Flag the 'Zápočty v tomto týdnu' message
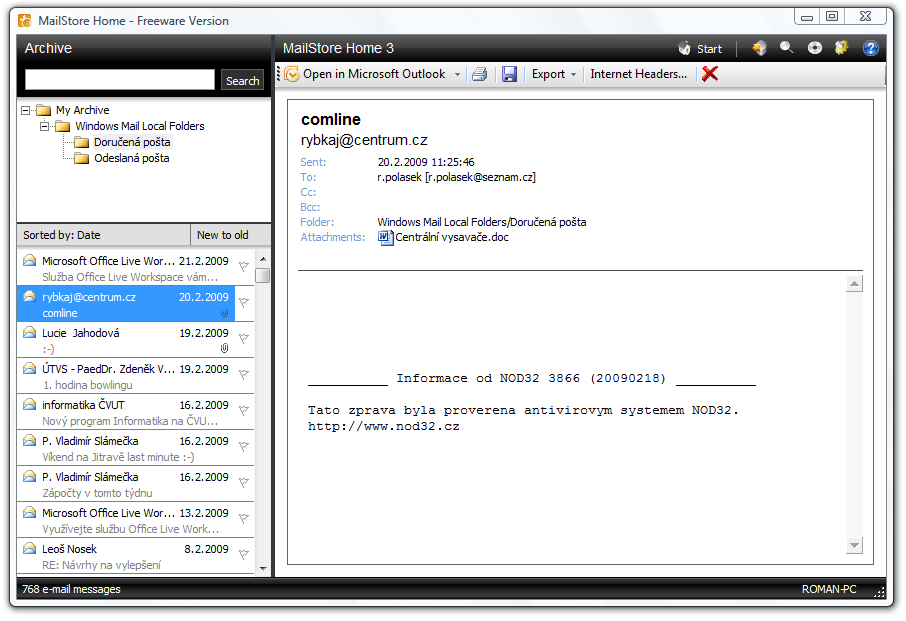The height and width of the screenshot is (621, 906). [244, 482]
